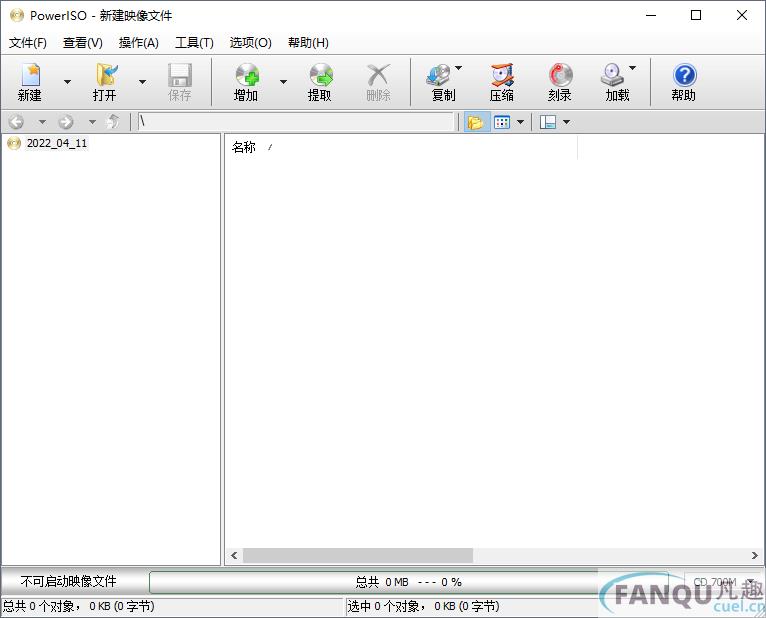
Task: Click the 选中 0 个对象 status text
Action: click(x=424, y=606)
